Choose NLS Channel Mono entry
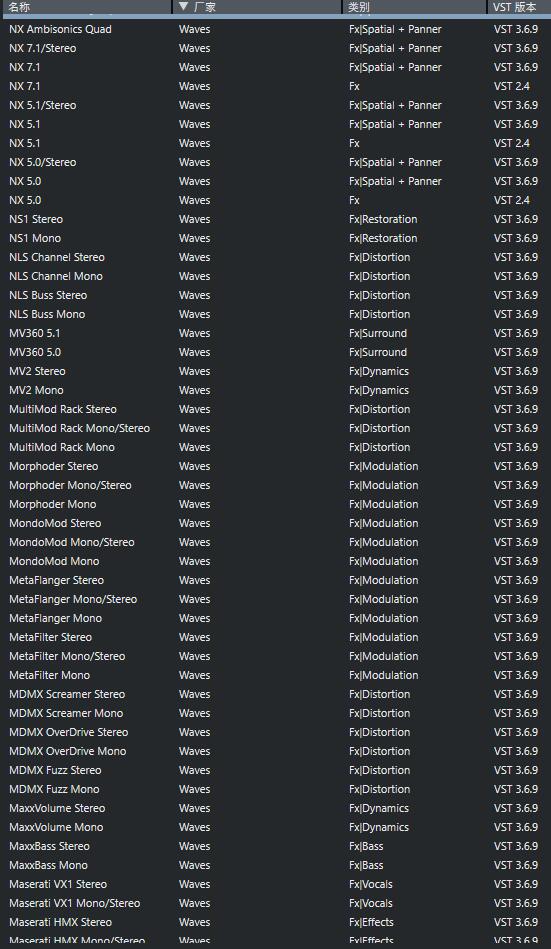 276,276
